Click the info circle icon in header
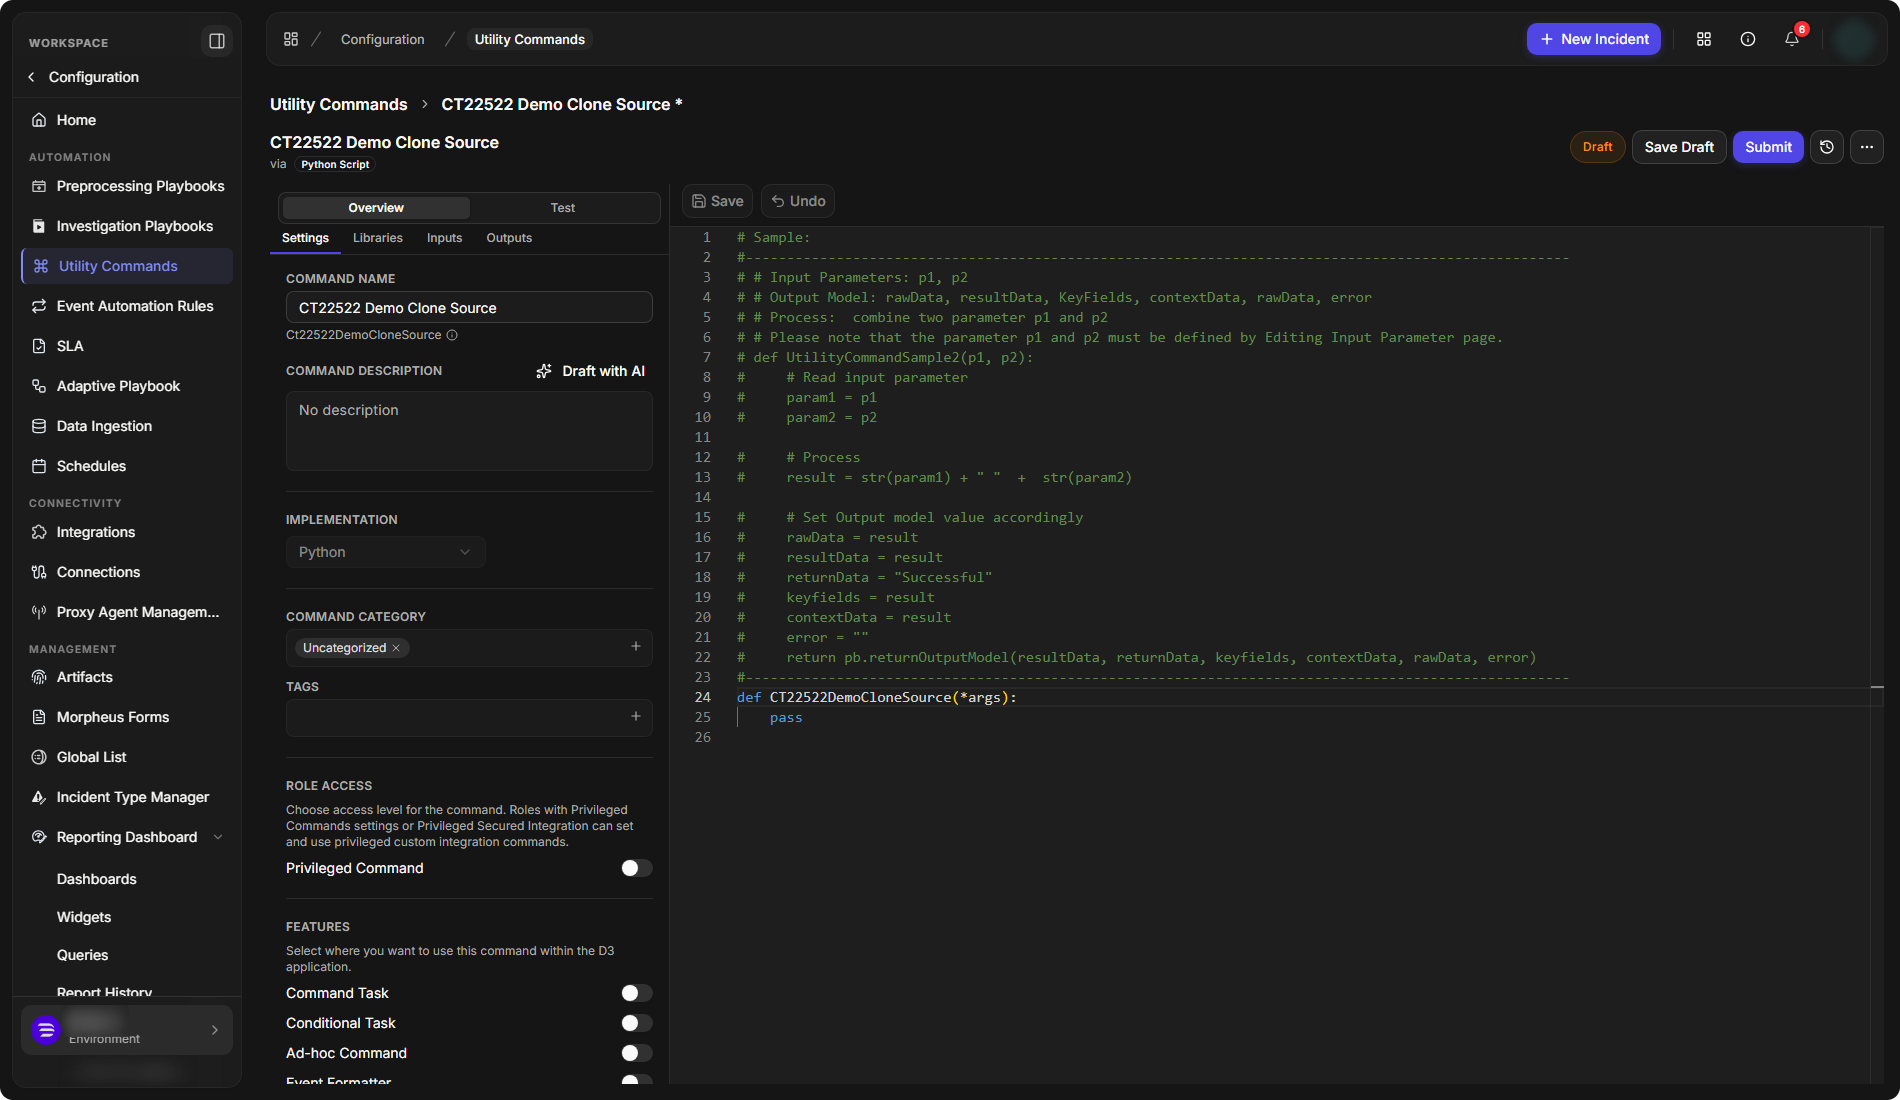This screenshot has width=1900, height=1100. point(1748,39)
